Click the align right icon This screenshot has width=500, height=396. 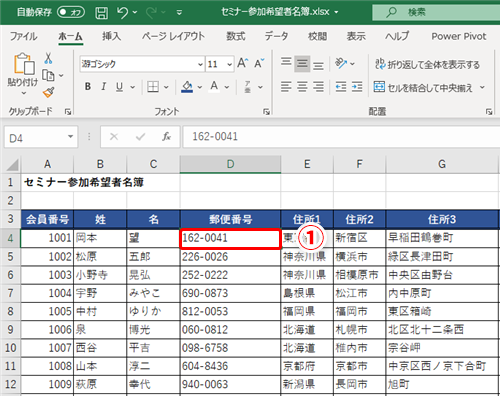[x=318, y=87]
